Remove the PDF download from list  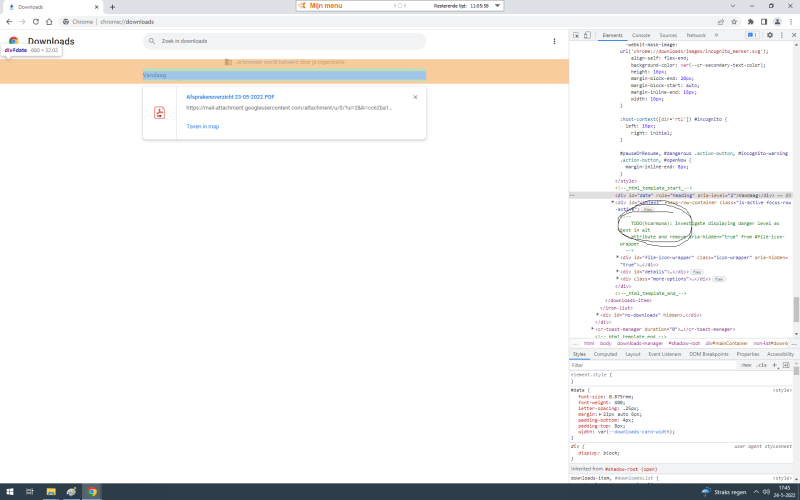(x=415, y=97)
